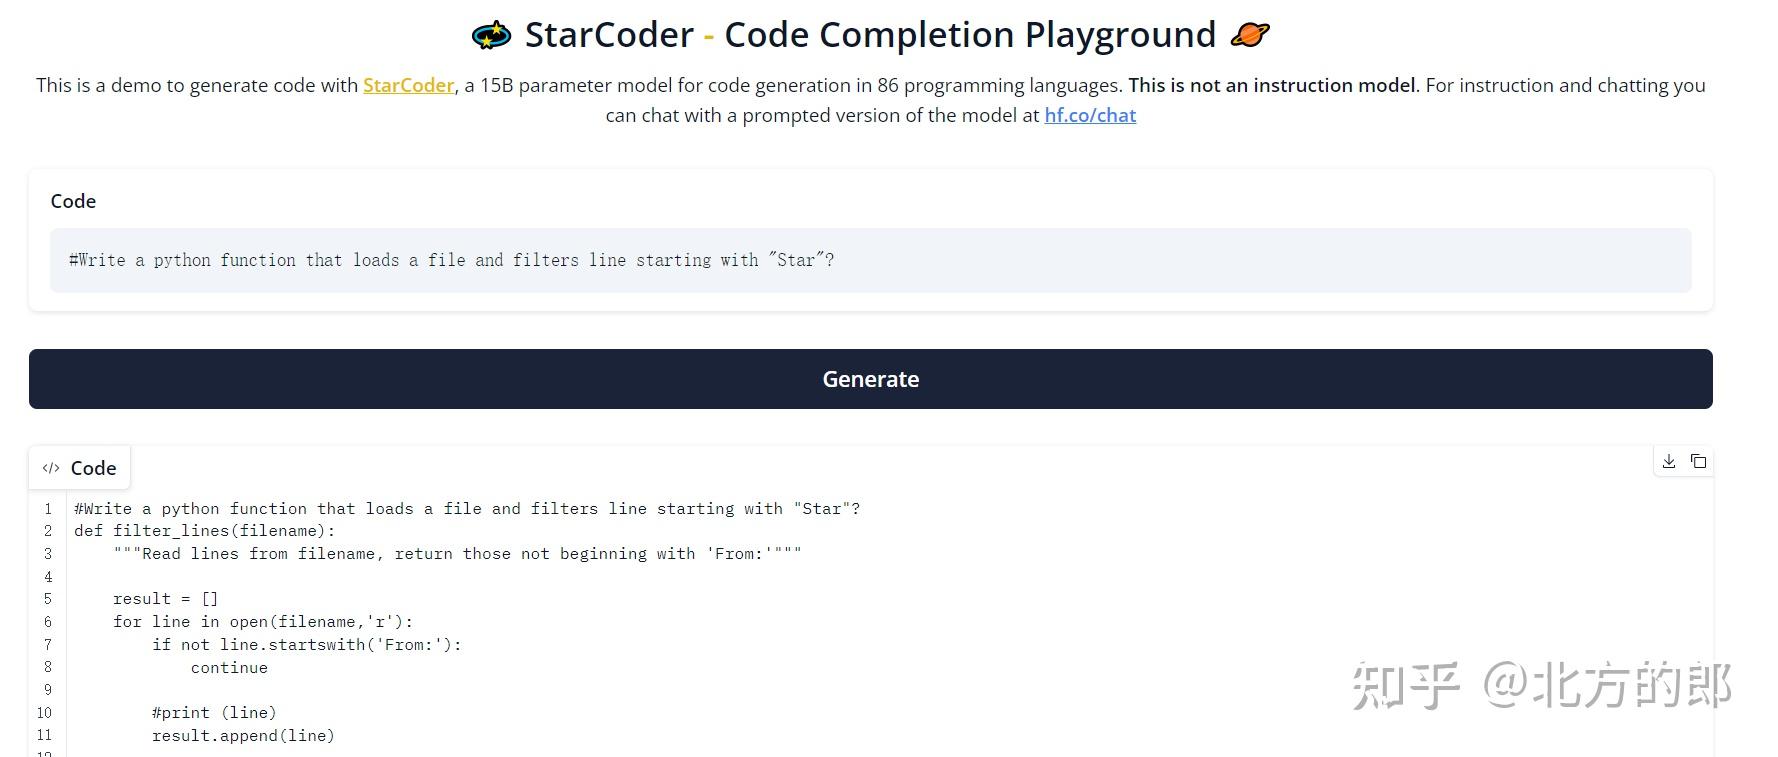Click the download arrow icon above the output
This screenshot has width=1778, height=757.
(1667, 461)
